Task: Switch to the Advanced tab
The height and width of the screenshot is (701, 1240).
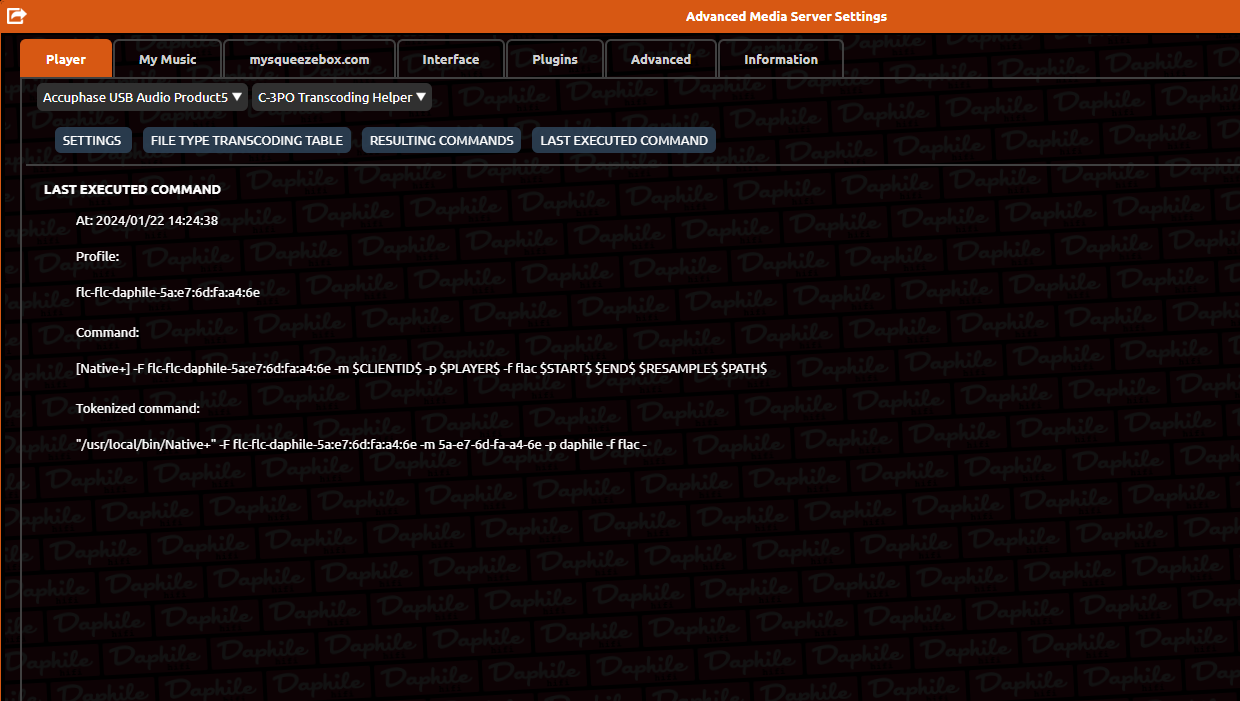Action: [x=661, y=59]
